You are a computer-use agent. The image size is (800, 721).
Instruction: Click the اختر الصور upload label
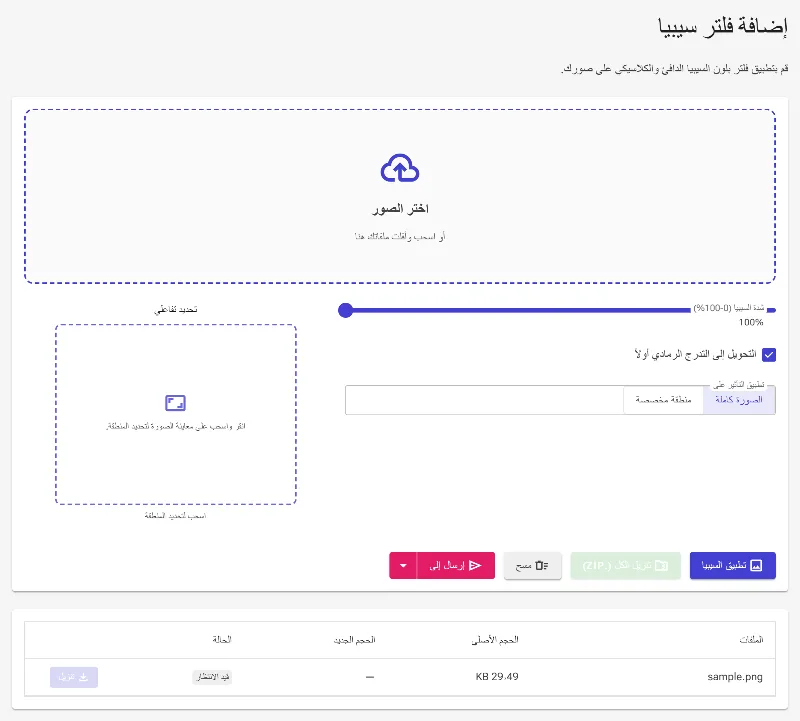pyautogui.click(x=400, y=209)
